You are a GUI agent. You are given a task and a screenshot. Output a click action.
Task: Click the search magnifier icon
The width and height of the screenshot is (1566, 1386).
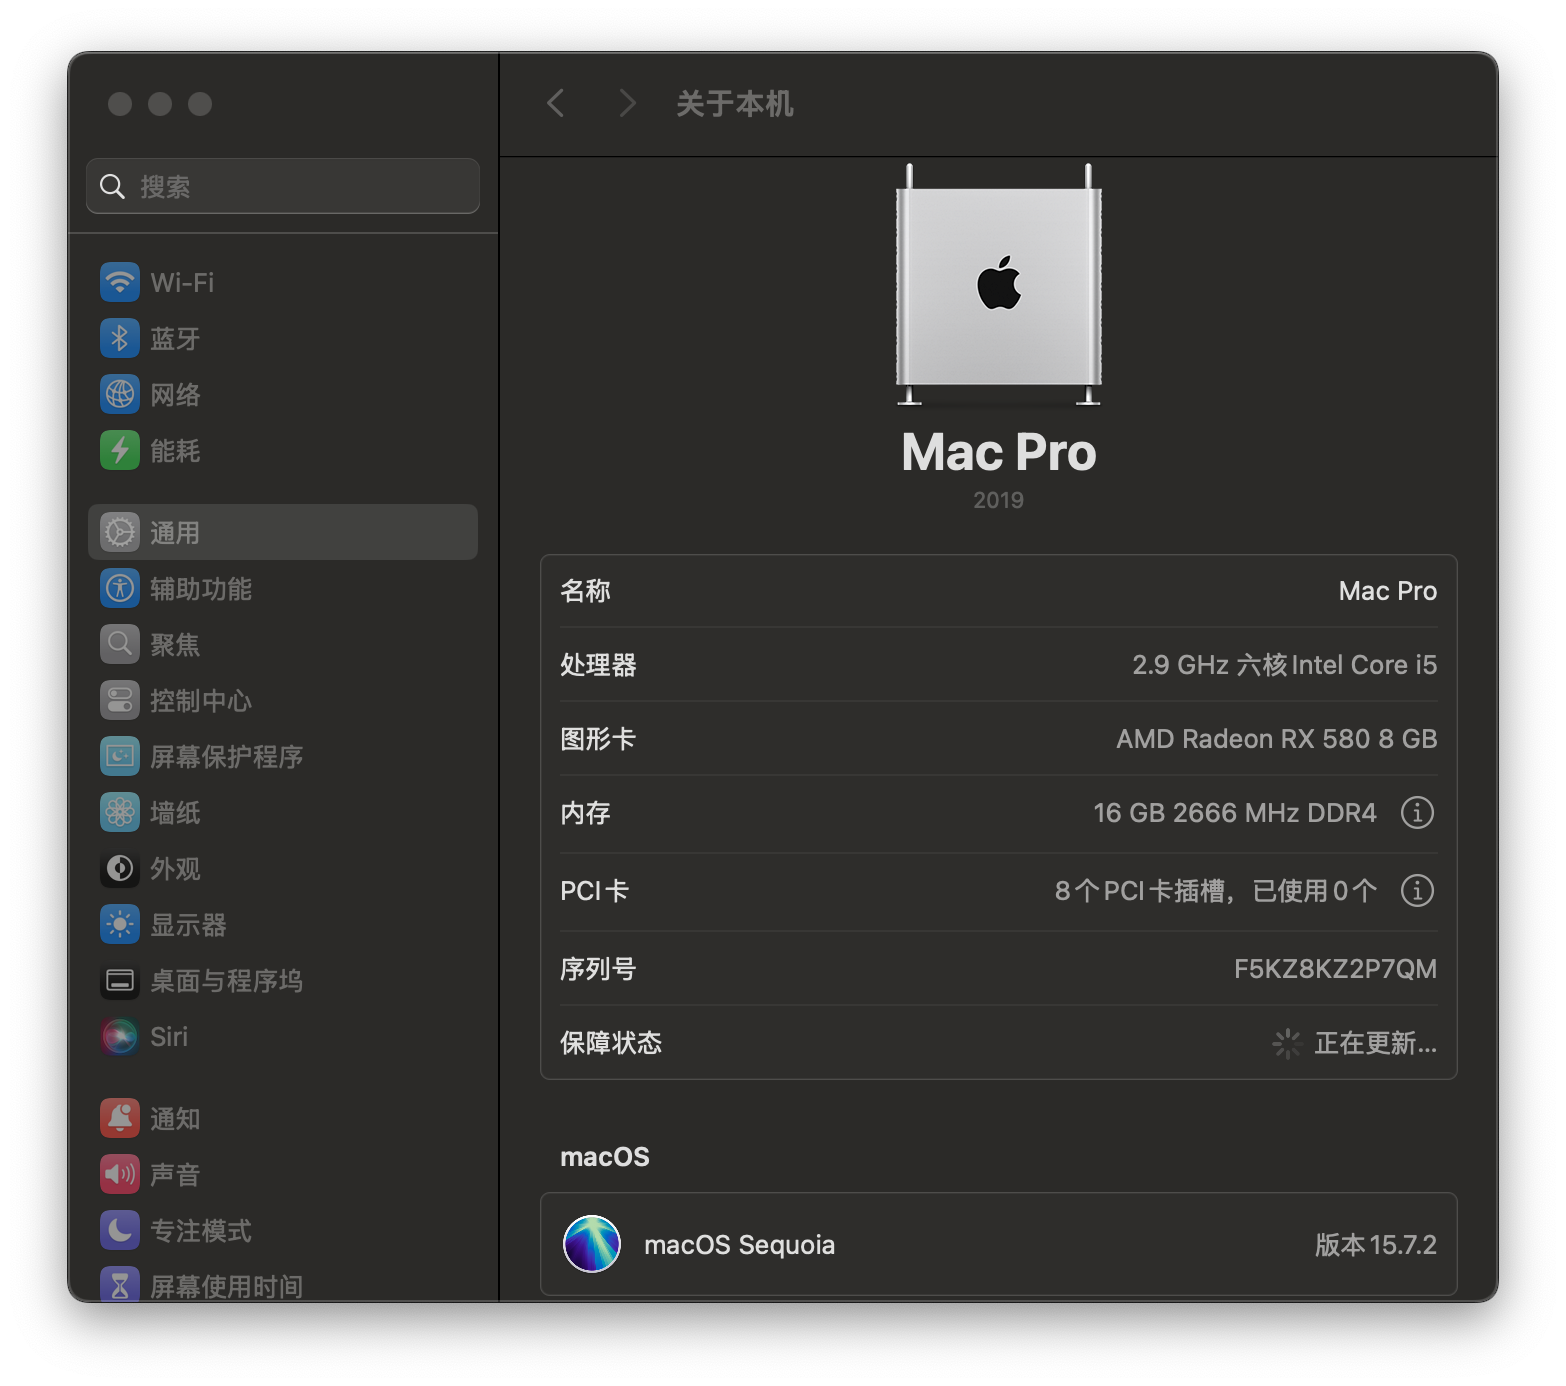(112, 187)
